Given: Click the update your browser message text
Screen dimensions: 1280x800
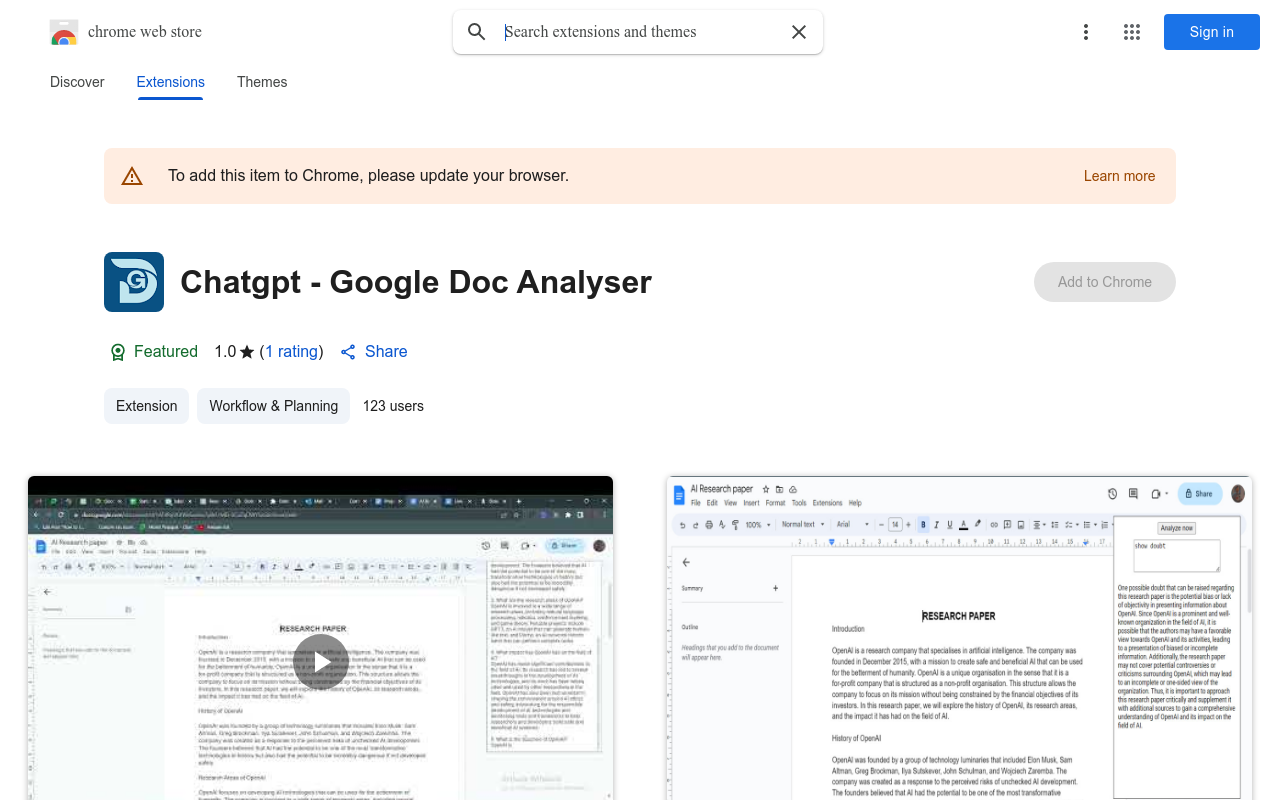Looking at the screenshot, I should [368, 176].
